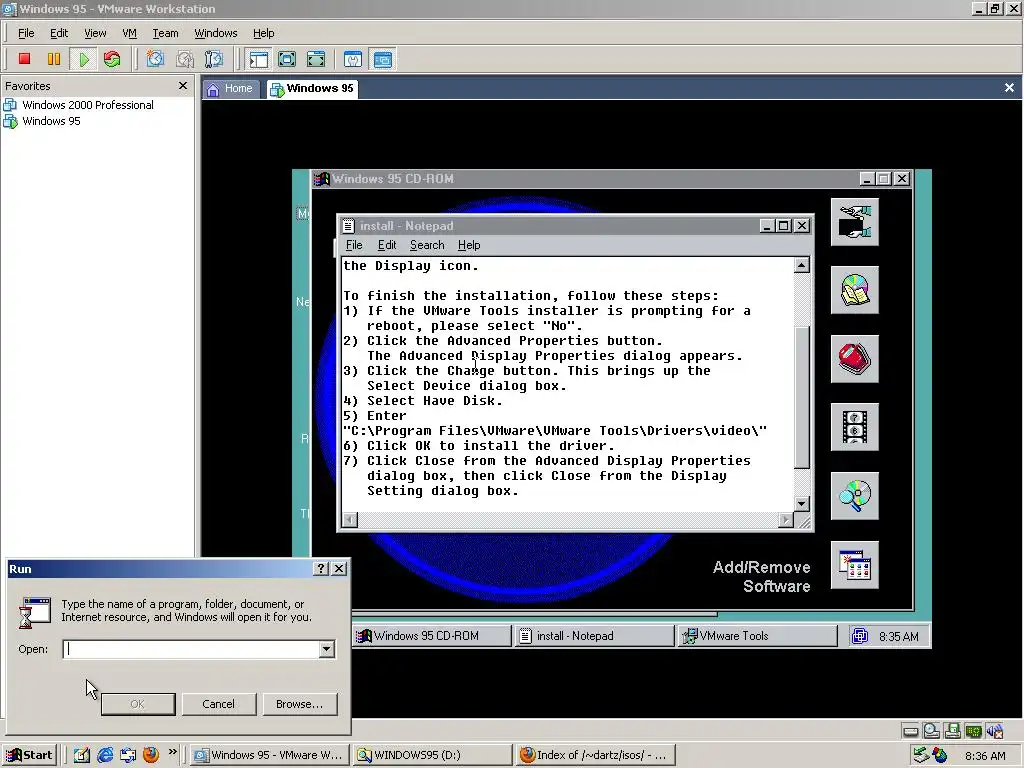This screenshot has width=1024, height=768.
Task: Click Notepad vertical scroll up arrow
Action: pyautogui.click(x=802, y=265)
